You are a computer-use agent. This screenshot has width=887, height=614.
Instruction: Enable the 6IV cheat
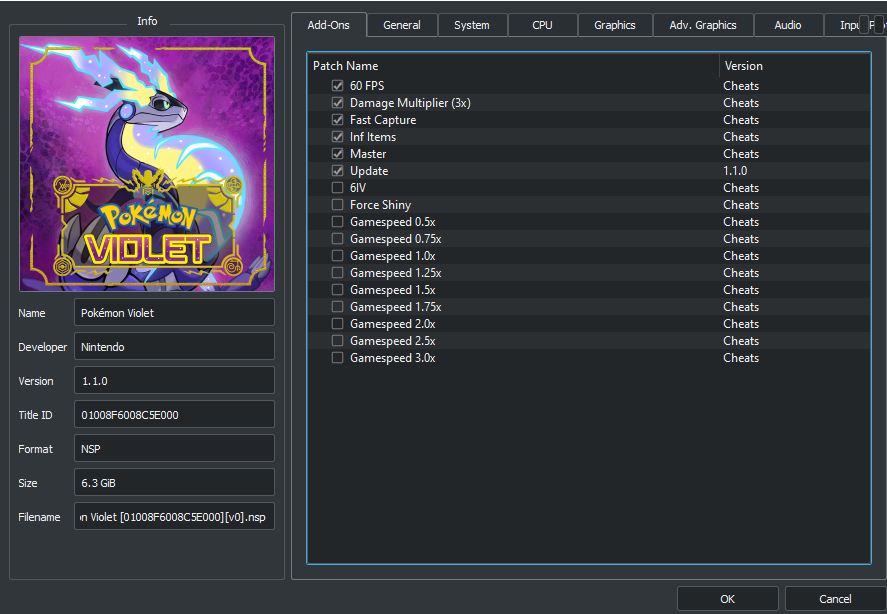pyautogui.click(x=337, y=187)
